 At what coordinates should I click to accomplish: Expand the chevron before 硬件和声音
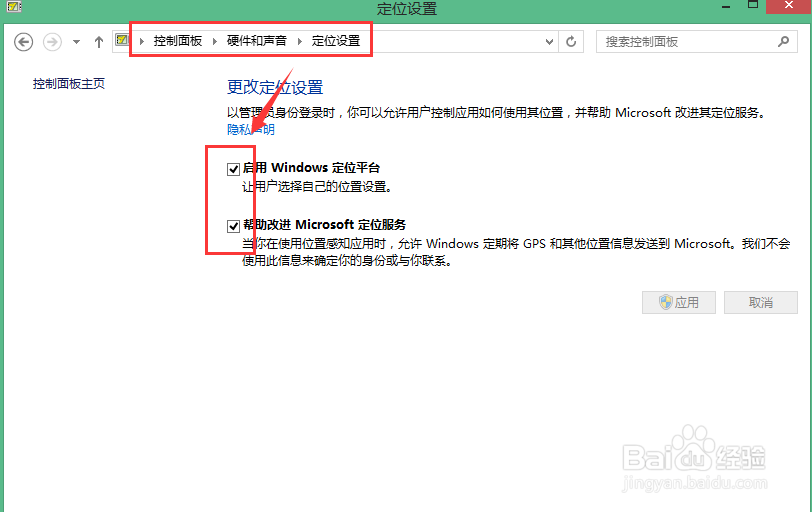(x=215, y=41)
